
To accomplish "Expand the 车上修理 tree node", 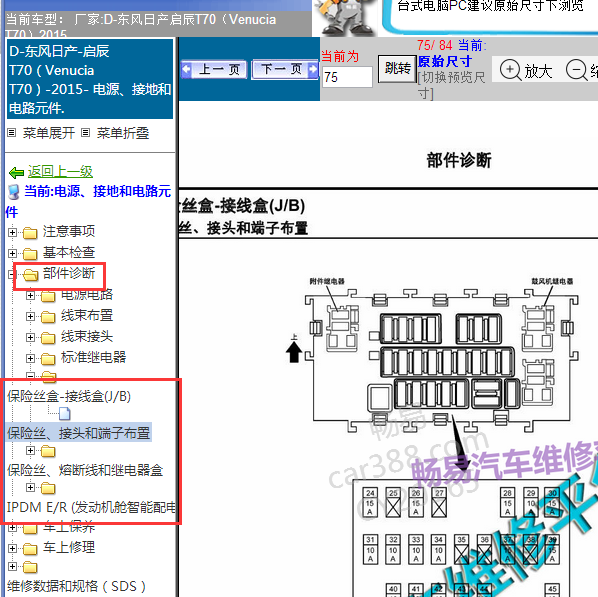I will (12, 548).
